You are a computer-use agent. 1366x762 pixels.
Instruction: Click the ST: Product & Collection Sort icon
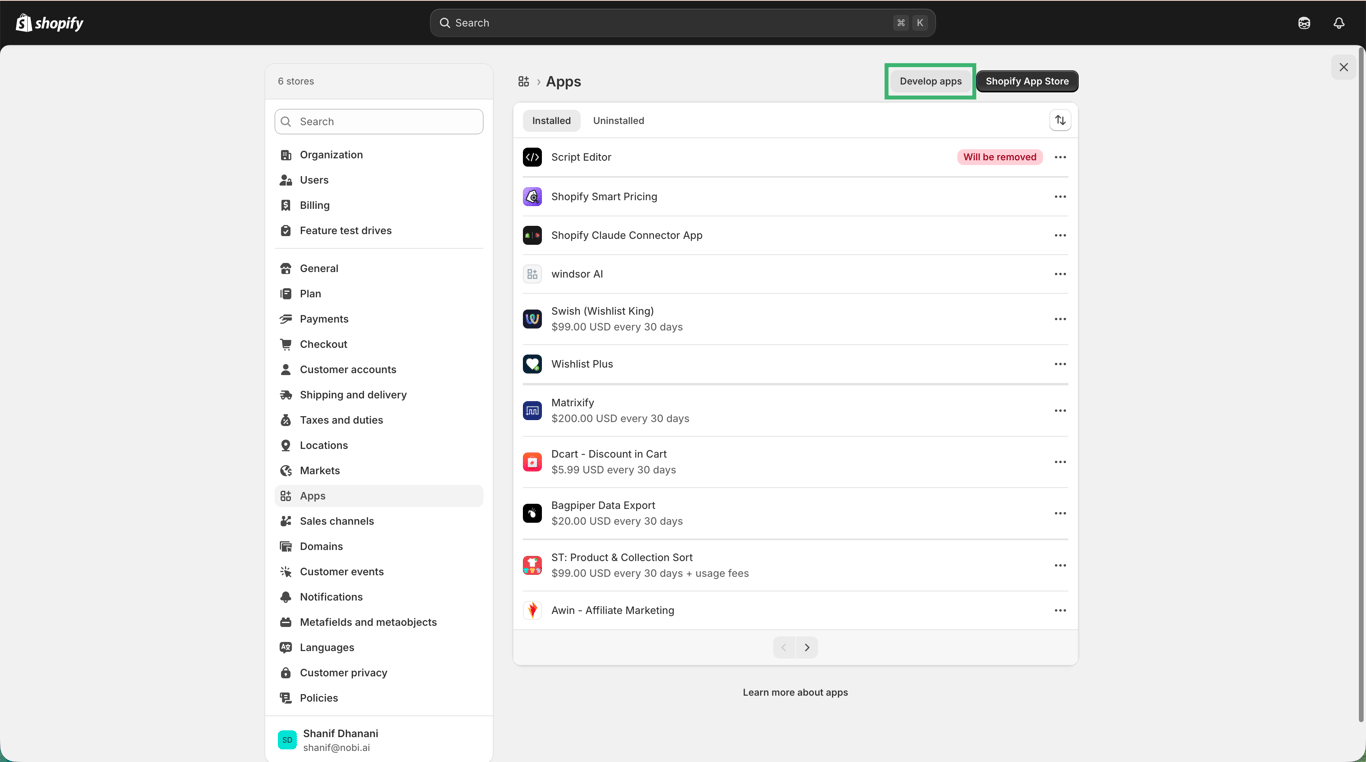tap(532, 566)
